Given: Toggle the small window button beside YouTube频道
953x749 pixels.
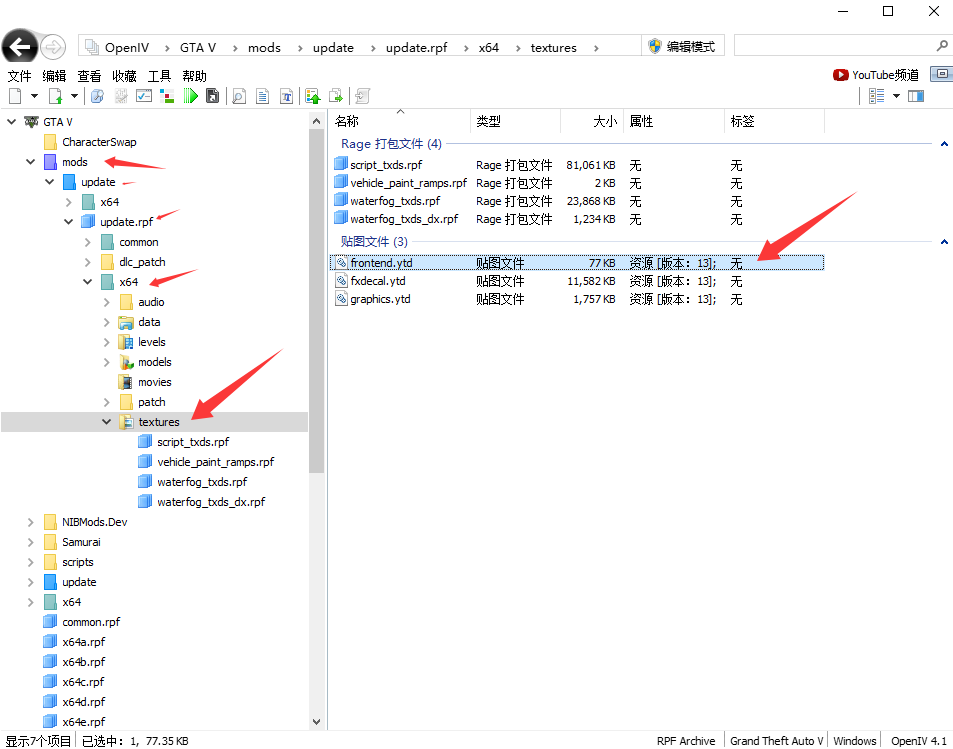Looking at the screenshot, I should (x=941, y=74).
